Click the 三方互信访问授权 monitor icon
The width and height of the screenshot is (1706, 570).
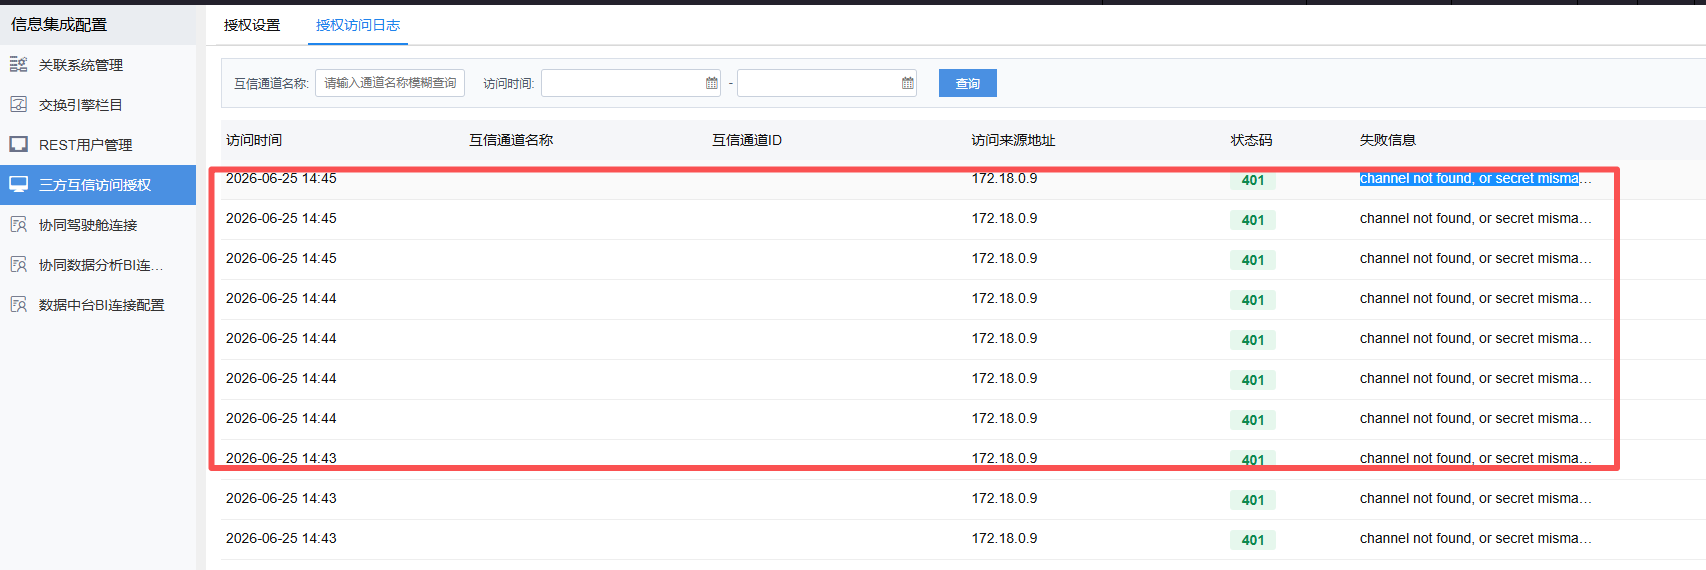(18, 184)
